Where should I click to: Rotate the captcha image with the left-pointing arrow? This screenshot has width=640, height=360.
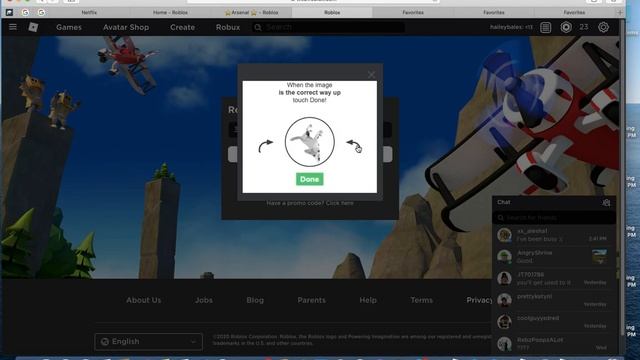point(353,145)
